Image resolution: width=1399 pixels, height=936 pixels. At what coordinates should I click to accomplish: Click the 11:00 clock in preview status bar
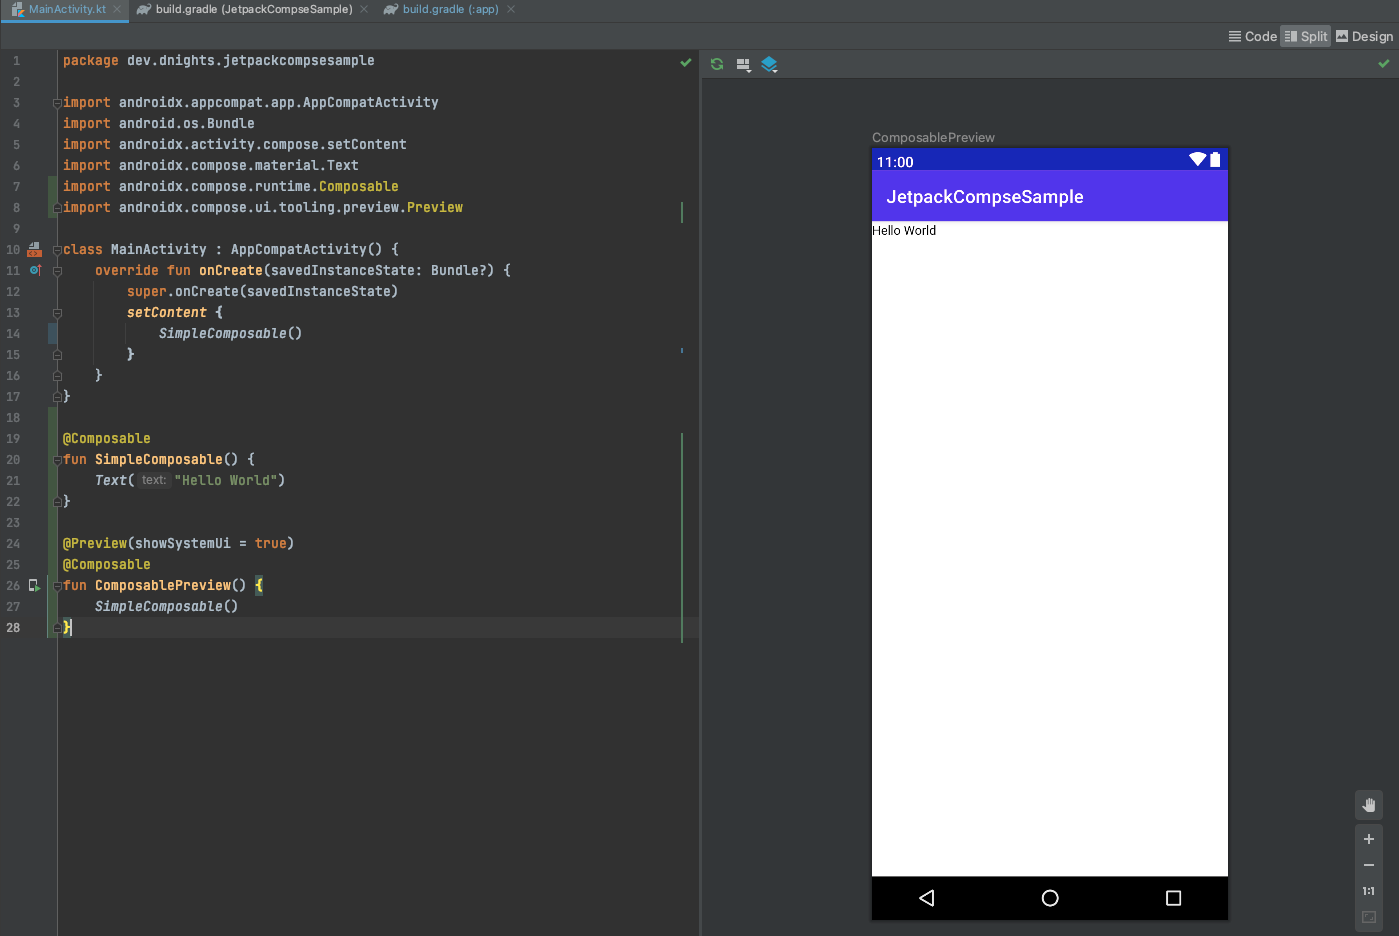point(895,162)
